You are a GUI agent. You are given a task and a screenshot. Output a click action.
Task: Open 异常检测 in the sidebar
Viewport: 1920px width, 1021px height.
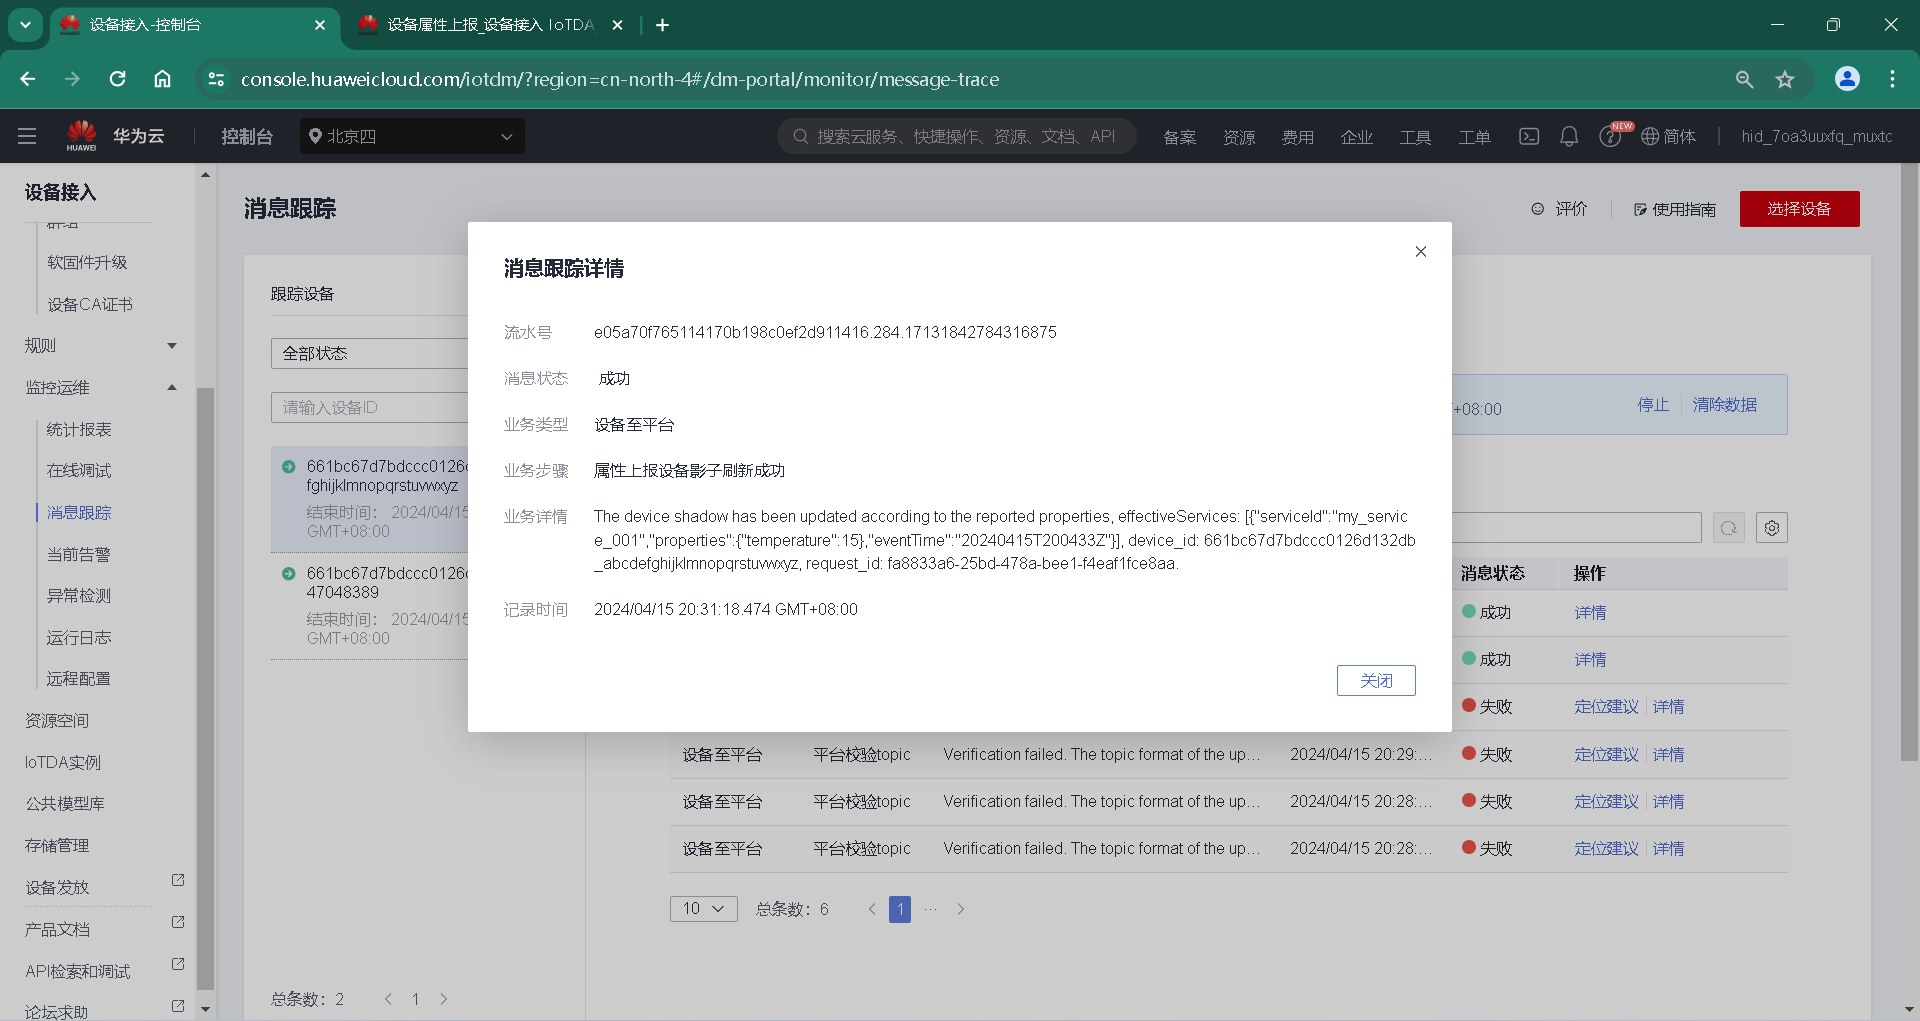tap(79, 596)
